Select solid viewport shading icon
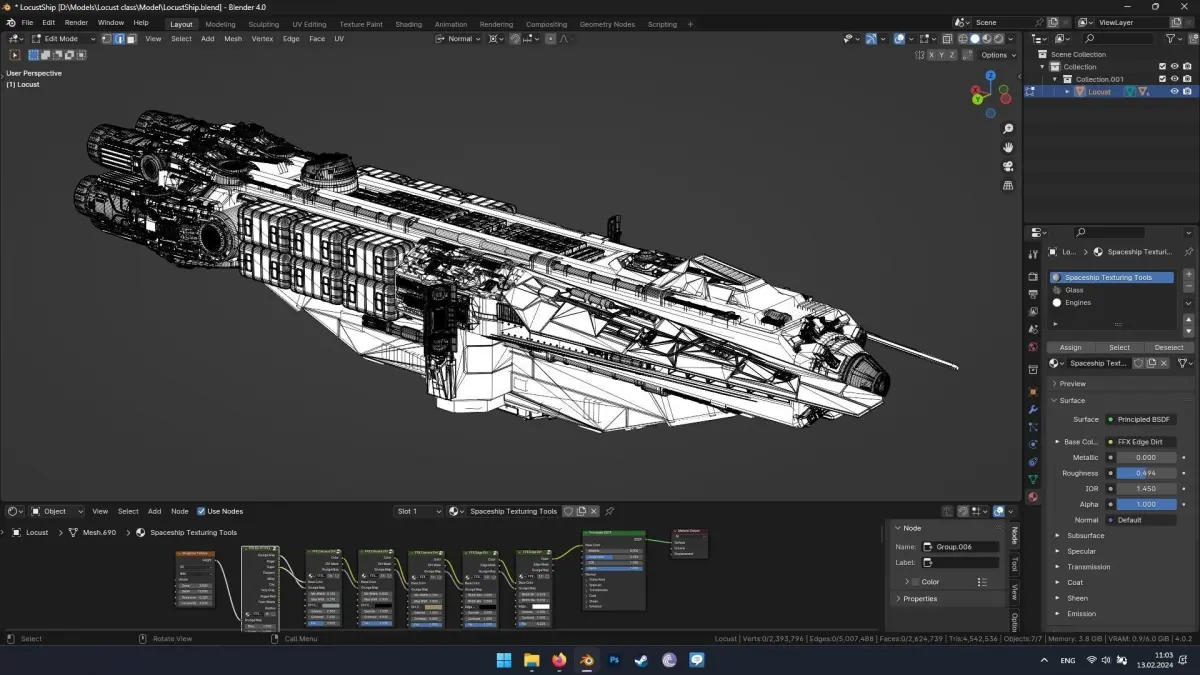1200x675 pixels. coord(975,39)
